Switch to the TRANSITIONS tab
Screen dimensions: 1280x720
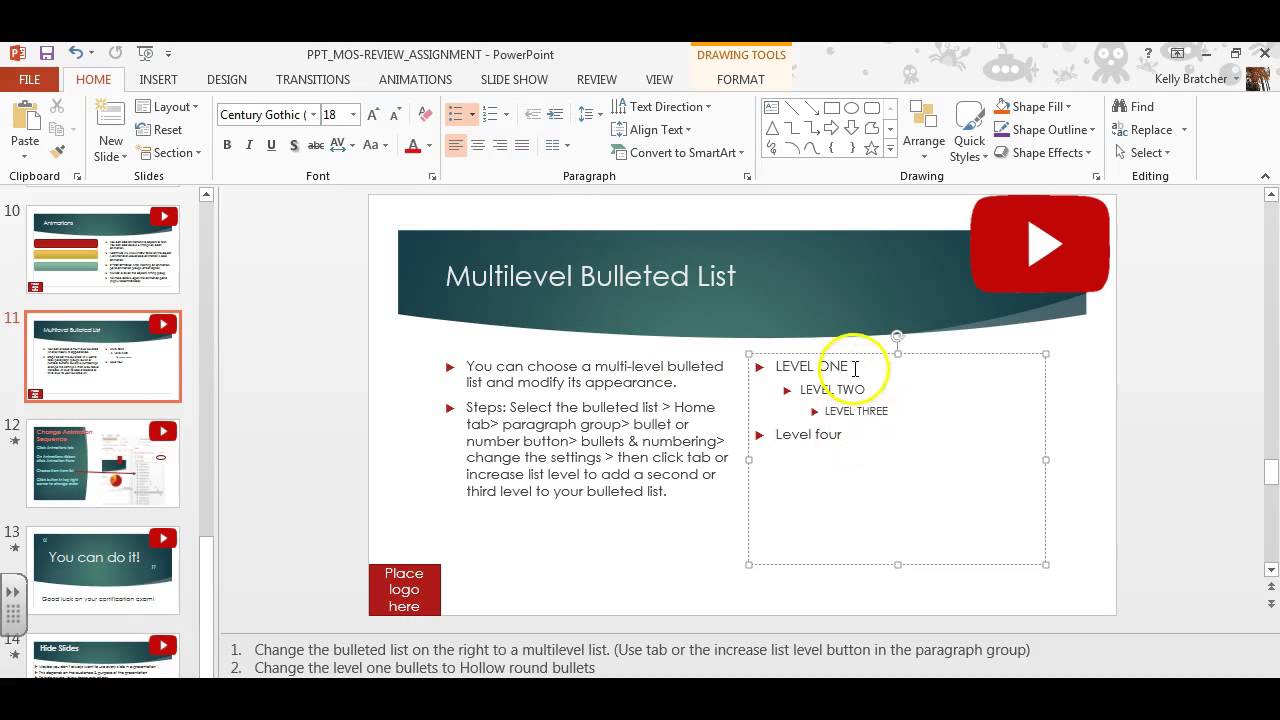coord(313,80)
